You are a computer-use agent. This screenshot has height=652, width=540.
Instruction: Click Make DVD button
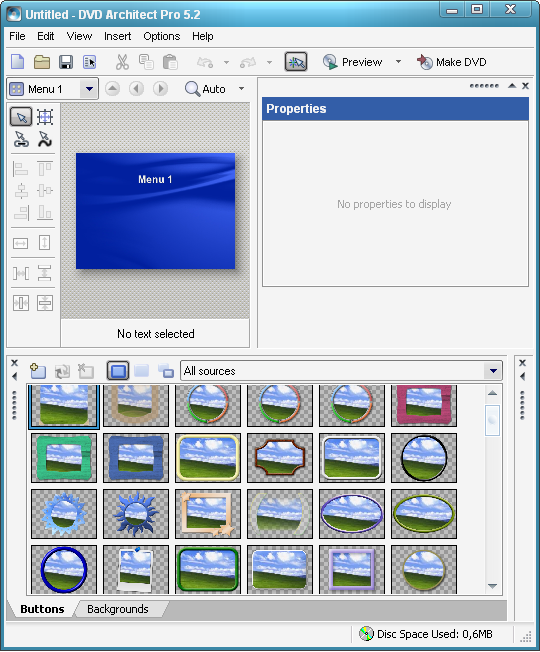pos(451,62)
